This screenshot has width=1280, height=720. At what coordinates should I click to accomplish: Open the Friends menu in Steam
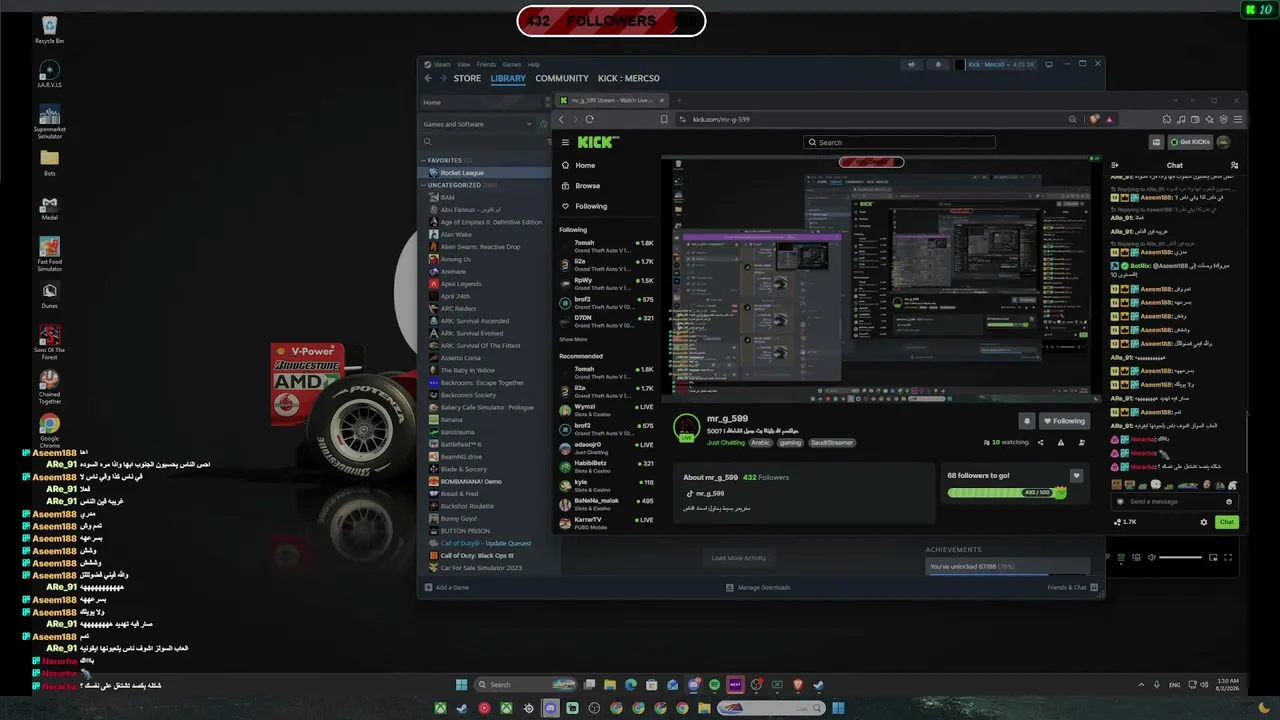(486, 64)
